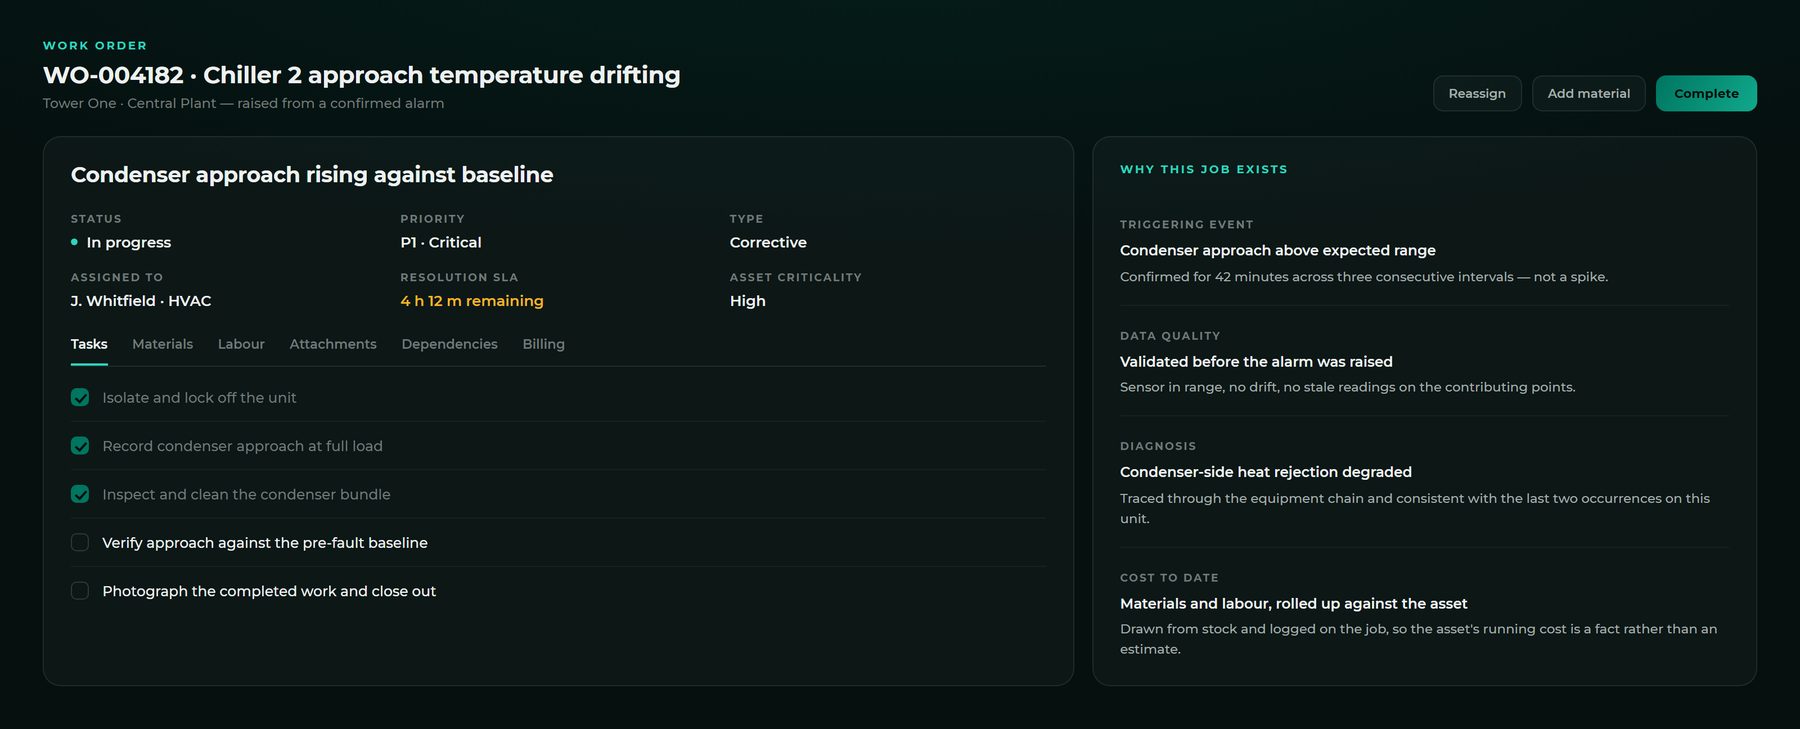This screenshot has width=1800, height=729.
Task: Click the '4 h 12 m remaining' SLA
Action: click(x=472, y=301)
